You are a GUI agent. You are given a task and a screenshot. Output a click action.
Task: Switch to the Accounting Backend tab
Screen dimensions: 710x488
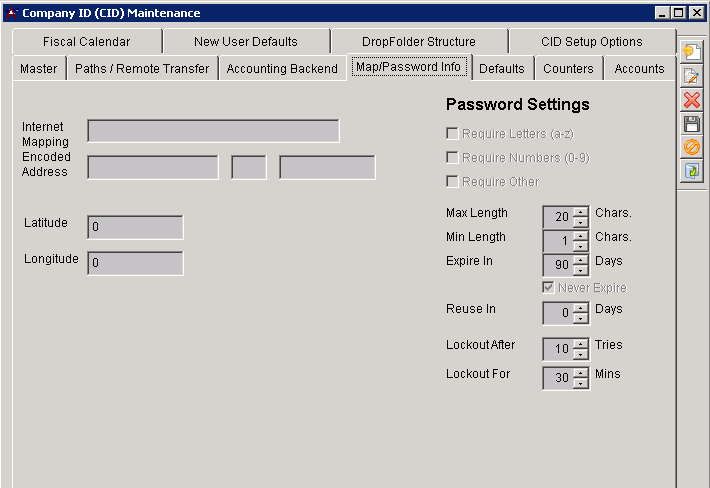pyautogui.click(x=282, y=69)
